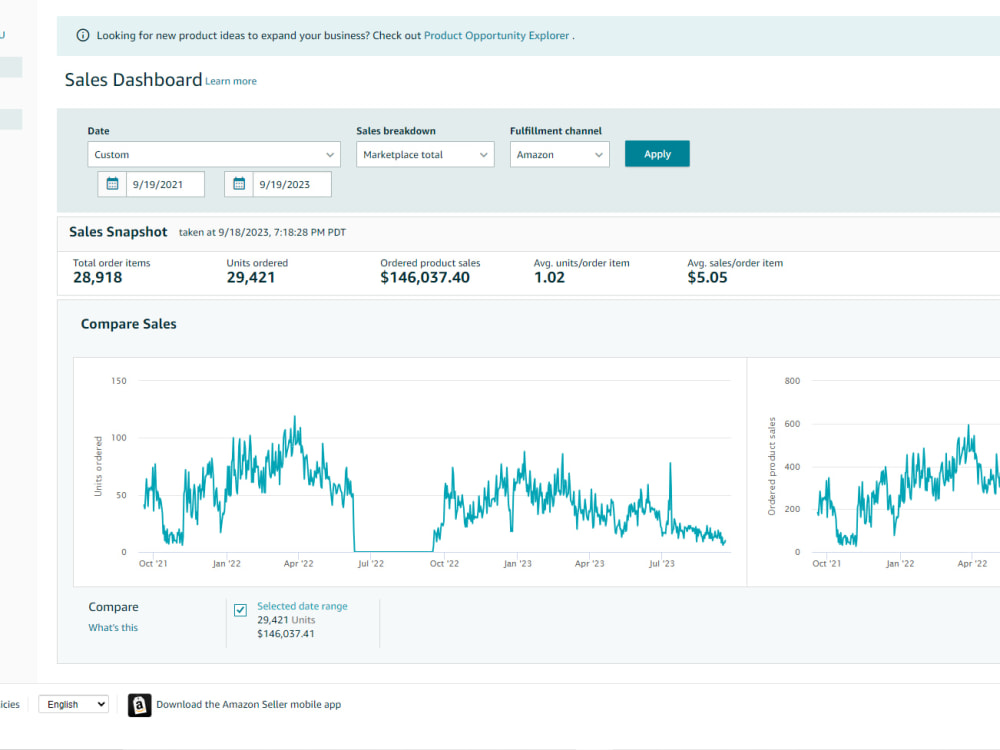
Task: Open the Fulfillment channel Amazon dropdown
Action: click(x=559, y=154)
